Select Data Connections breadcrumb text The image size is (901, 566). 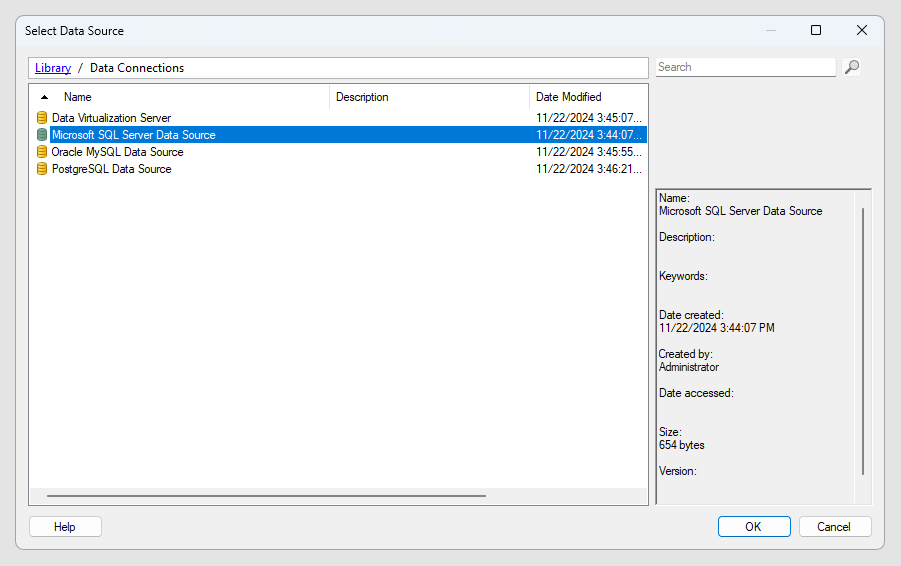coord(137,68)
